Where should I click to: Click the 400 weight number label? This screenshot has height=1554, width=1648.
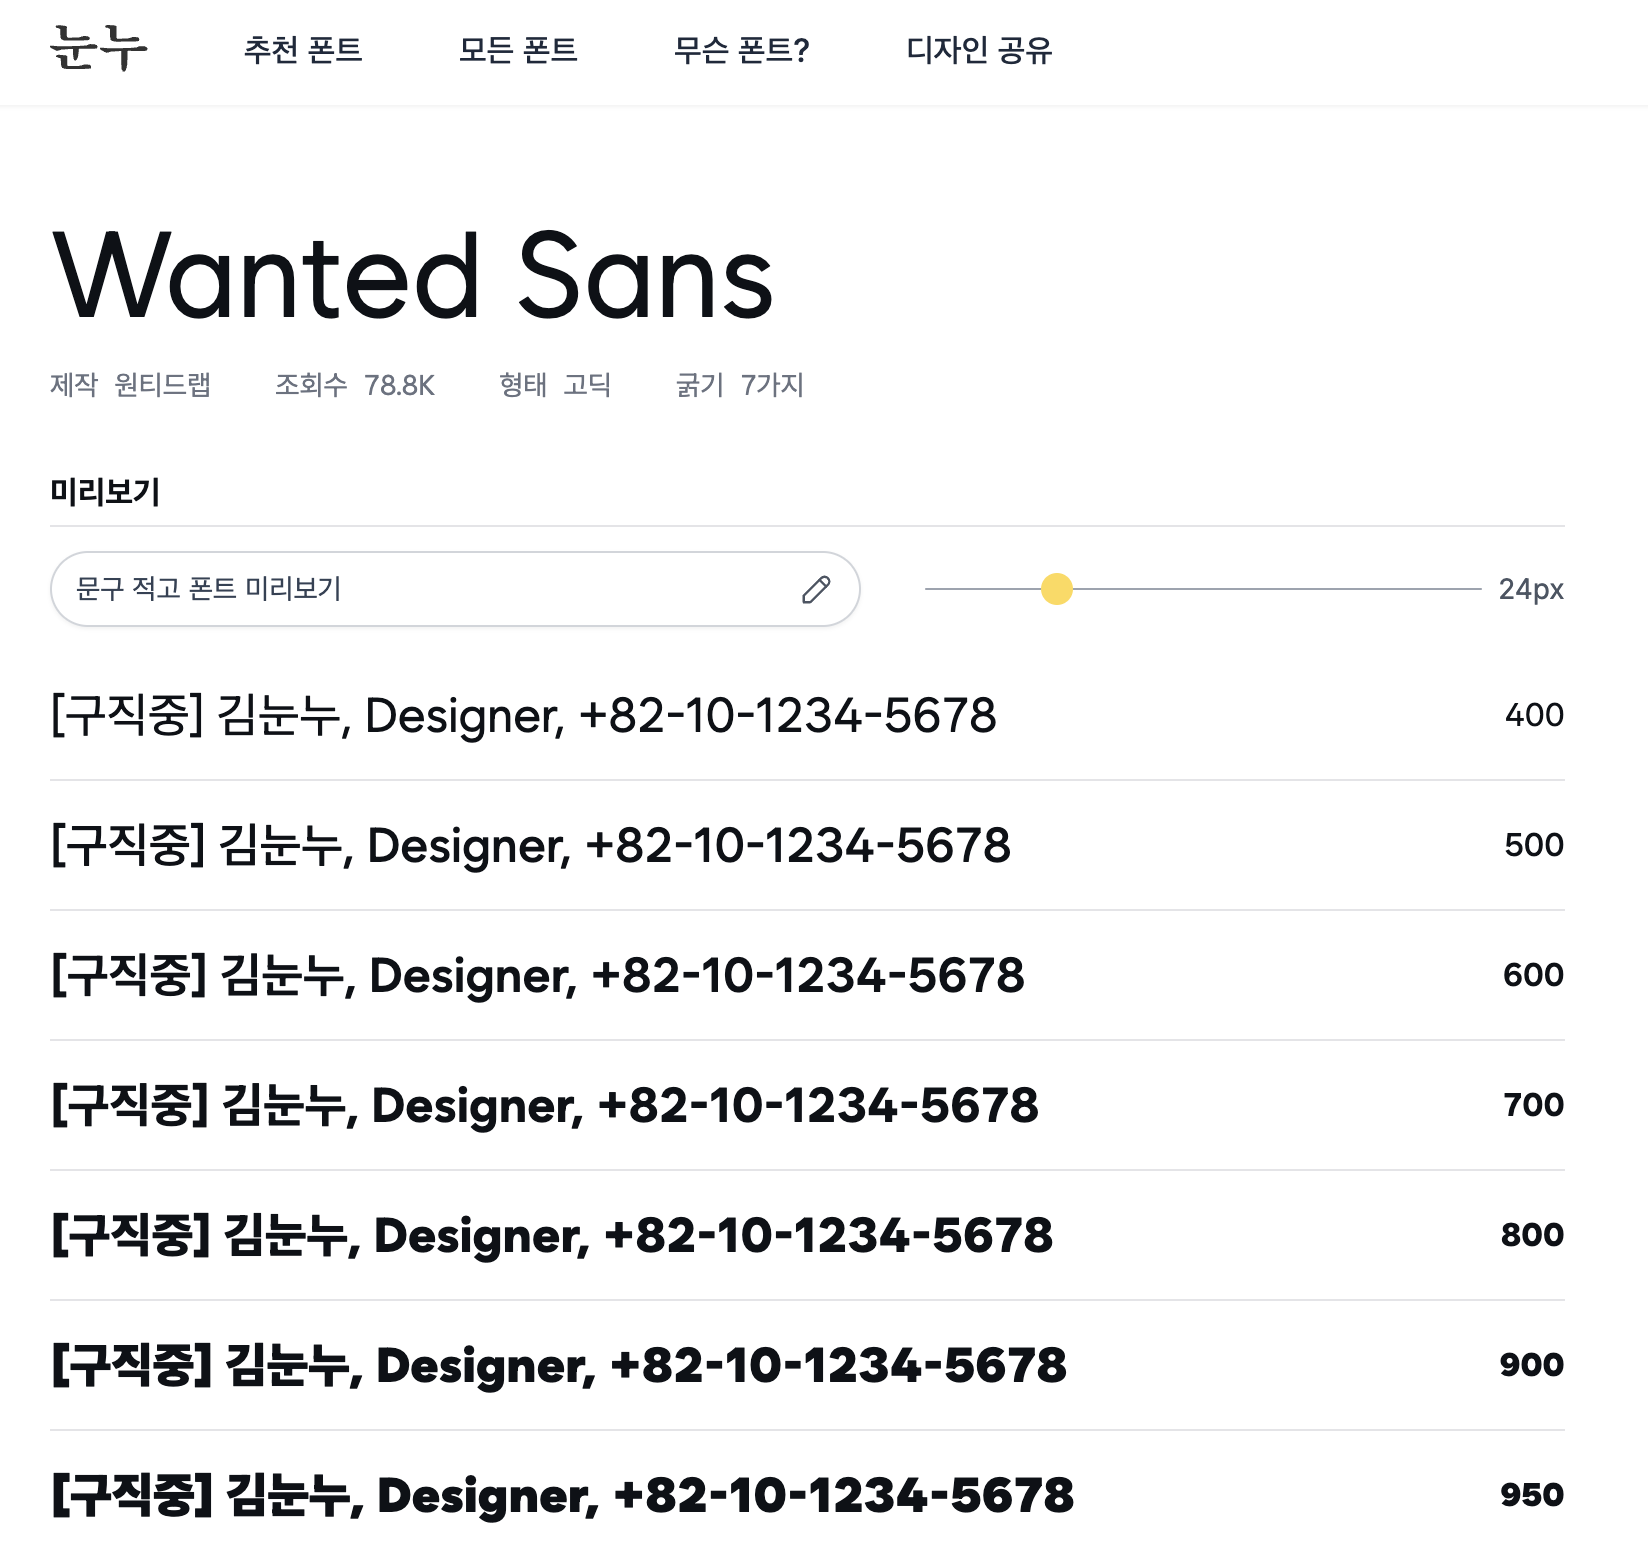pyautogui.click(x=1534, y=715)
